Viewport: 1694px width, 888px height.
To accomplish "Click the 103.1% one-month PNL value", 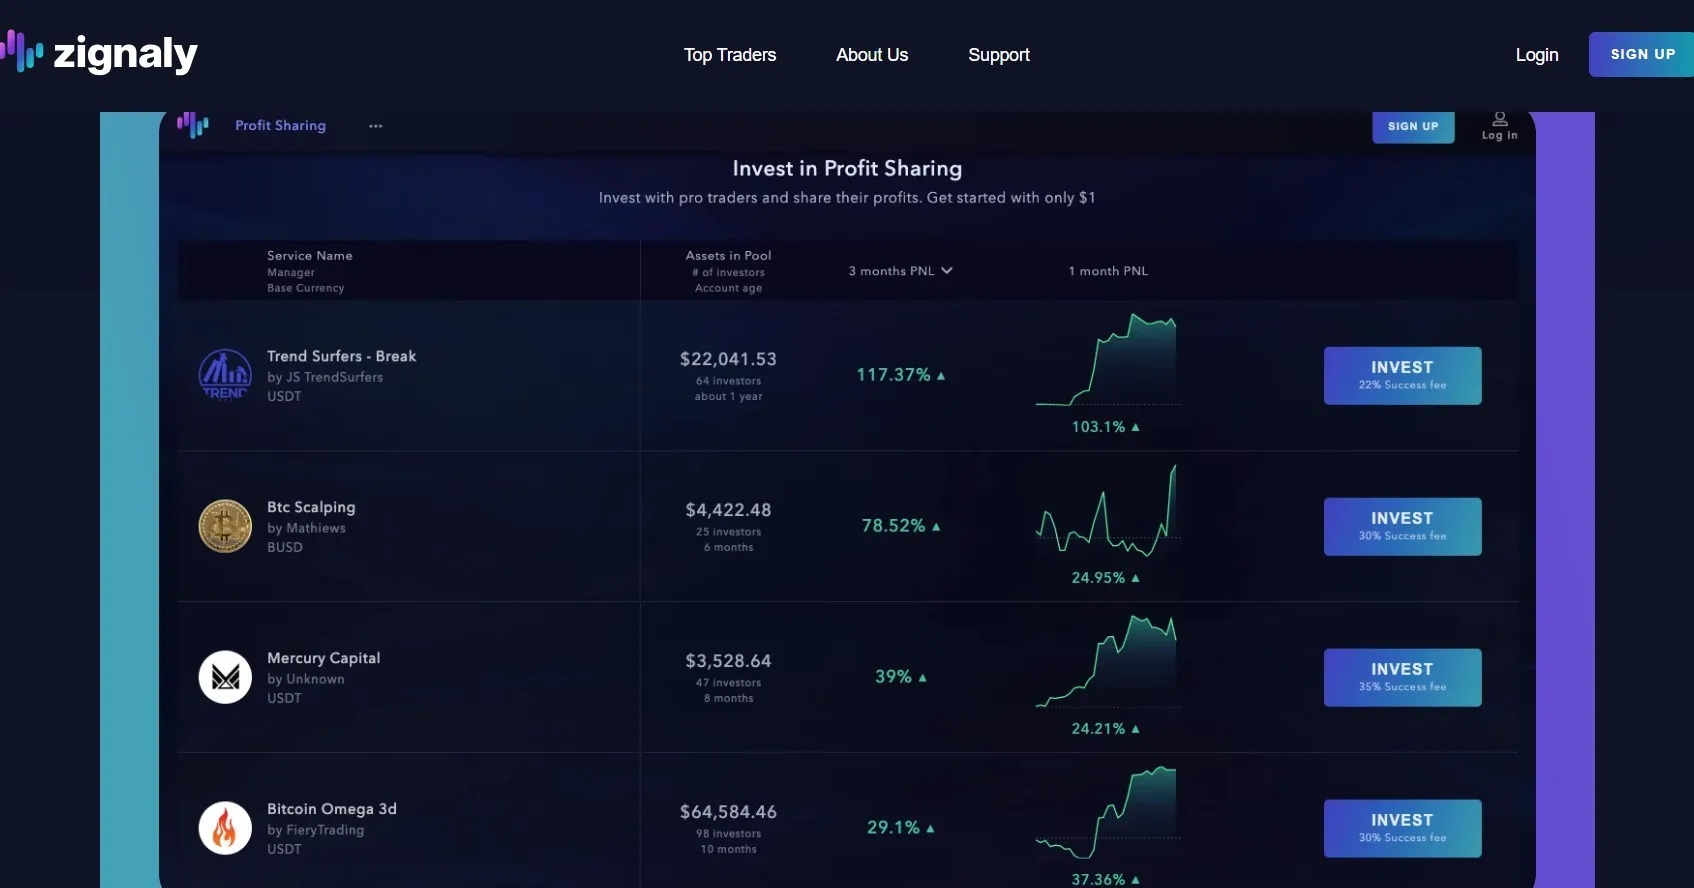I will point(1105,427).
